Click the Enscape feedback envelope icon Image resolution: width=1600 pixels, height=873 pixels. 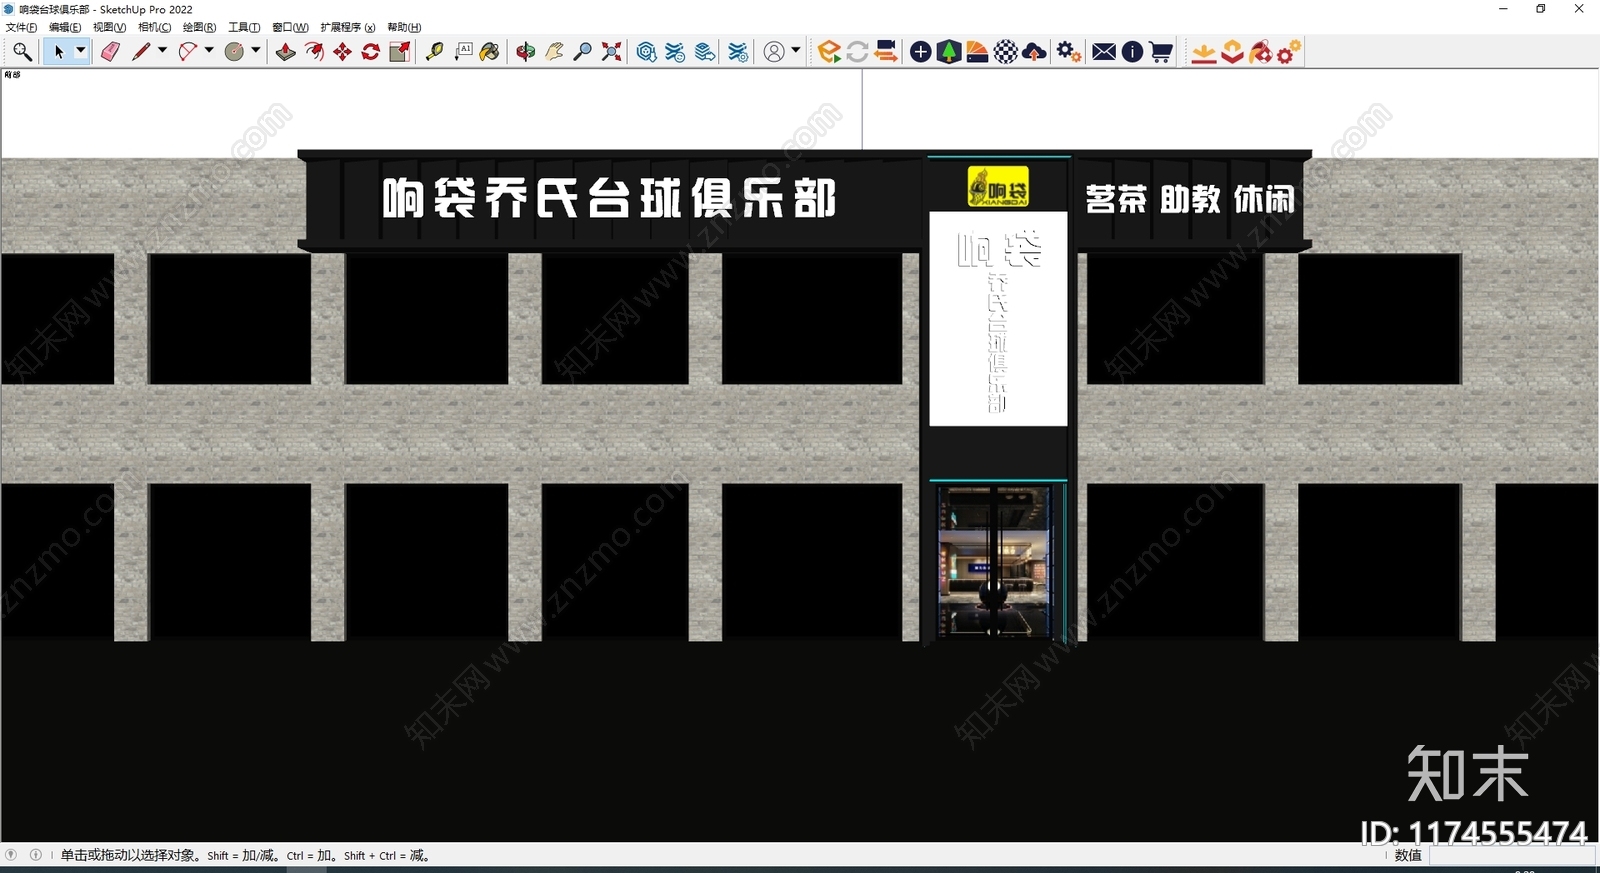coord(1104,52)
